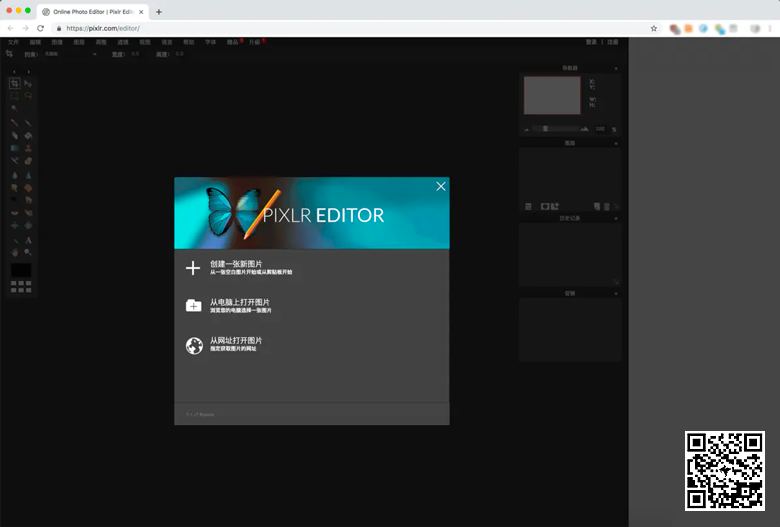Open the 编辑 (Edit) menu
Screen dimensions: 780x527
click(35, 42)
